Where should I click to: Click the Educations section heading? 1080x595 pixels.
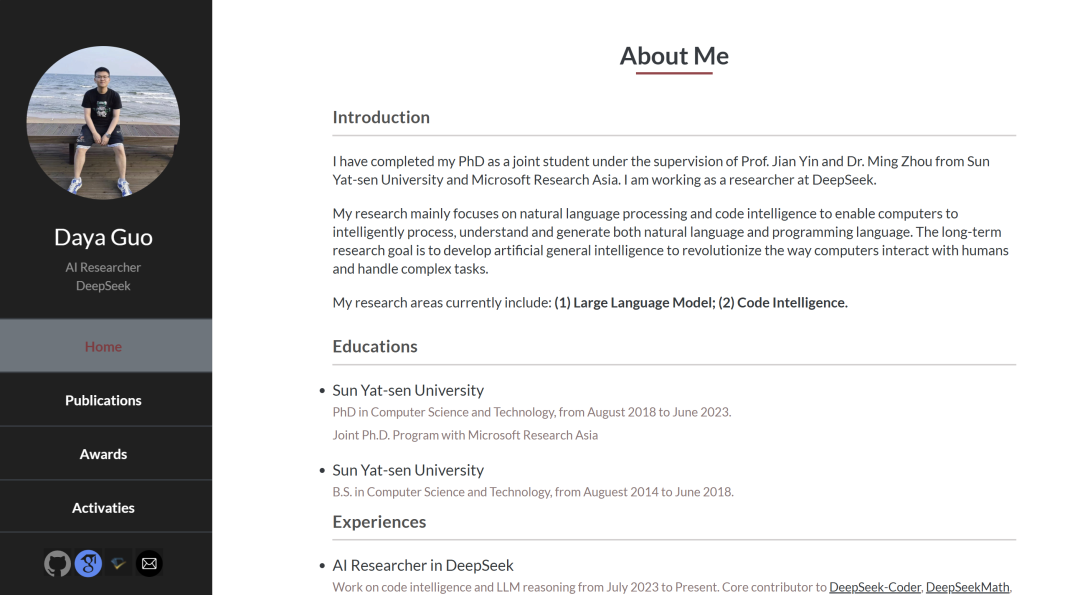375,346
